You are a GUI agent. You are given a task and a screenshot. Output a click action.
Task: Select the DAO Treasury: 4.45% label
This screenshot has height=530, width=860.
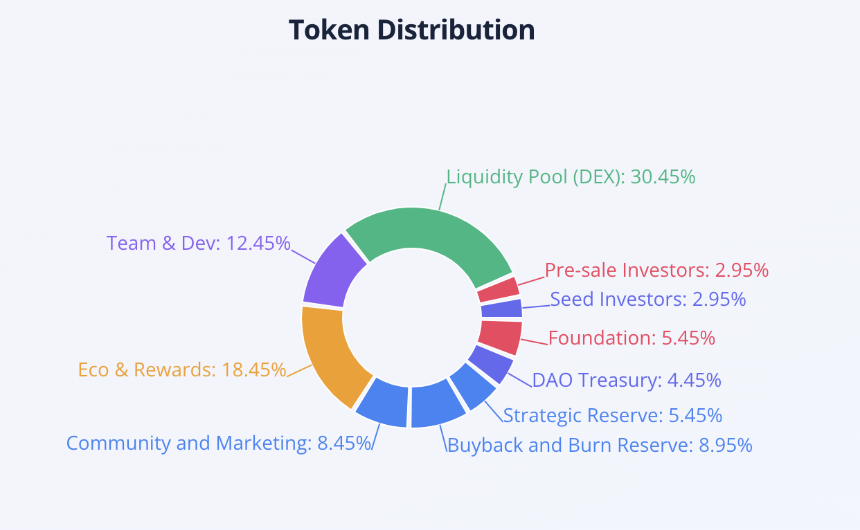626,380
